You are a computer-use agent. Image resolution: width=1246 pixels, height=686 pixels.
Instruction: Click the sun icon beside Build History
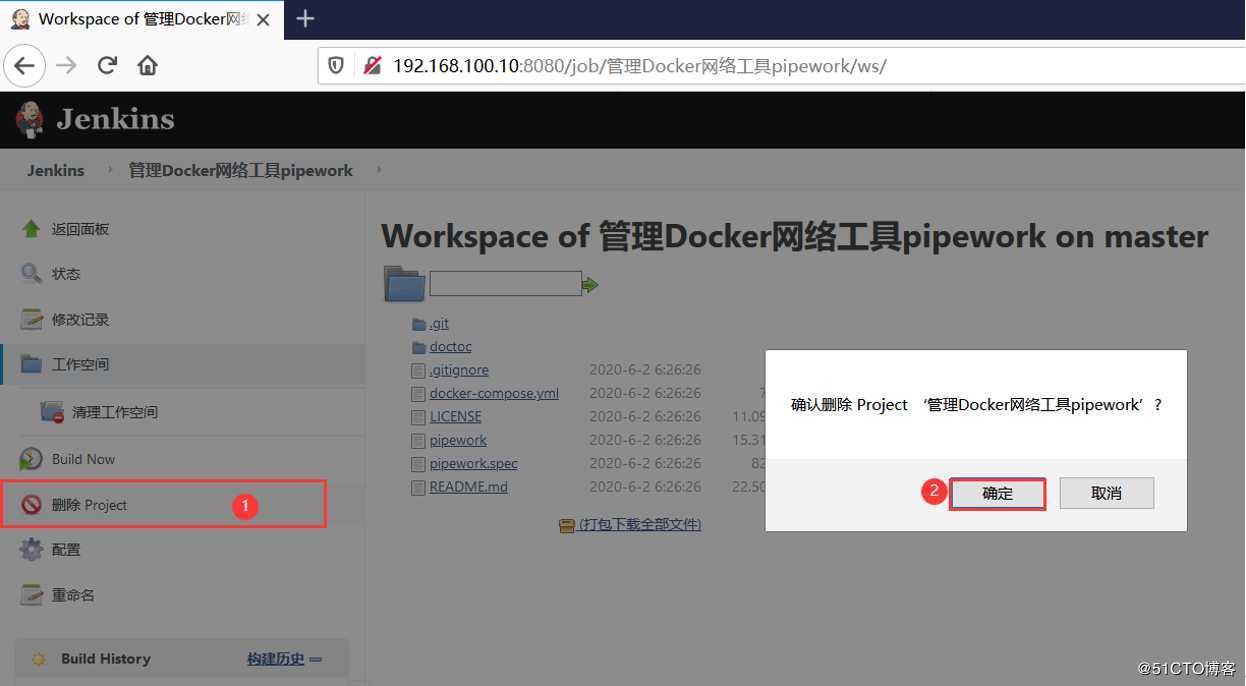tap(38, 659)
